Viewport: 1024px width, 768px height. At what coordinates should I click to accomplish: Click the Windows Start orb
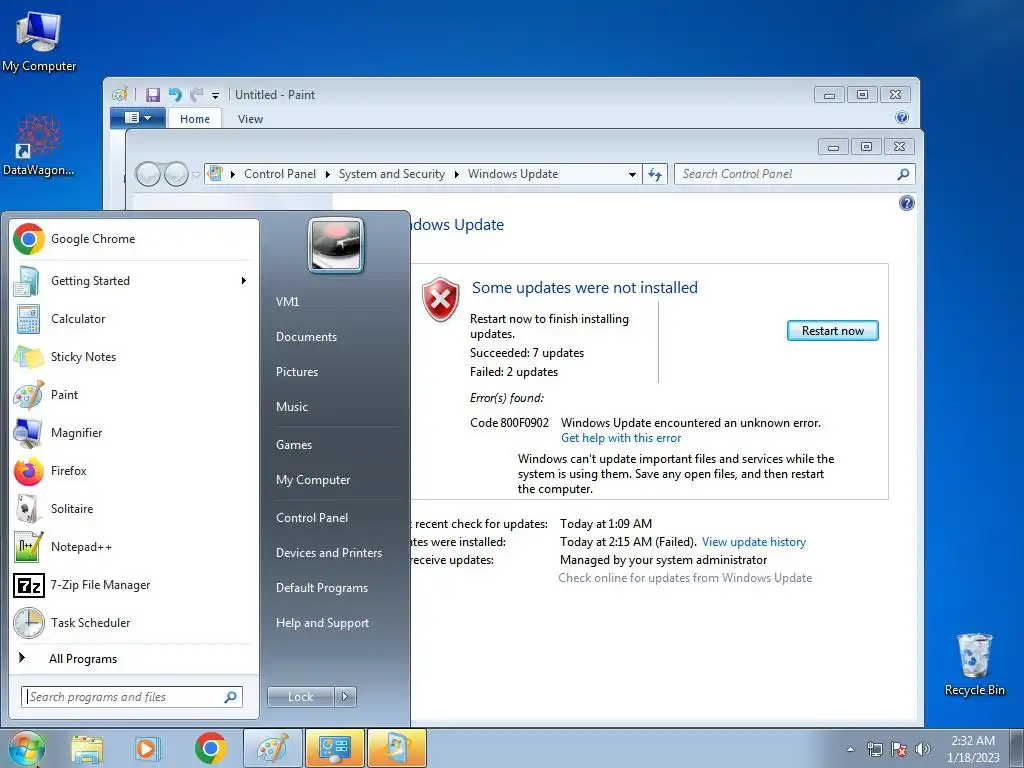(x=27, y=748)
